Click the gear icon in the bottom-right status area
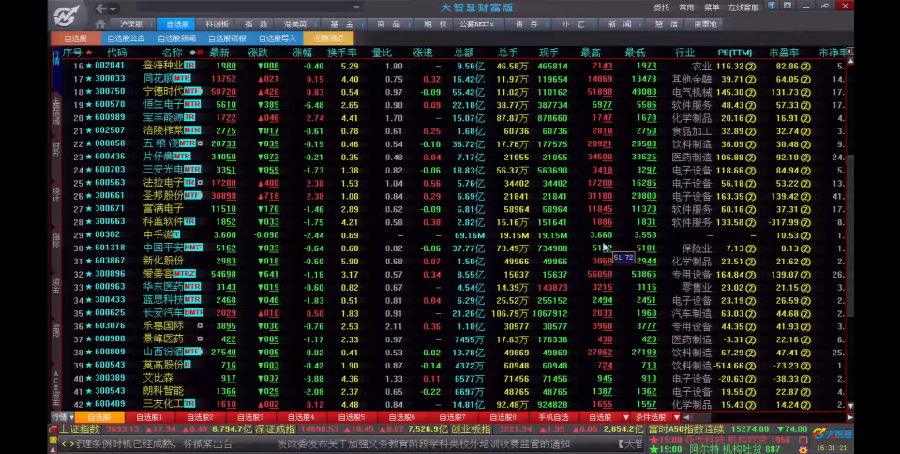 803,449
